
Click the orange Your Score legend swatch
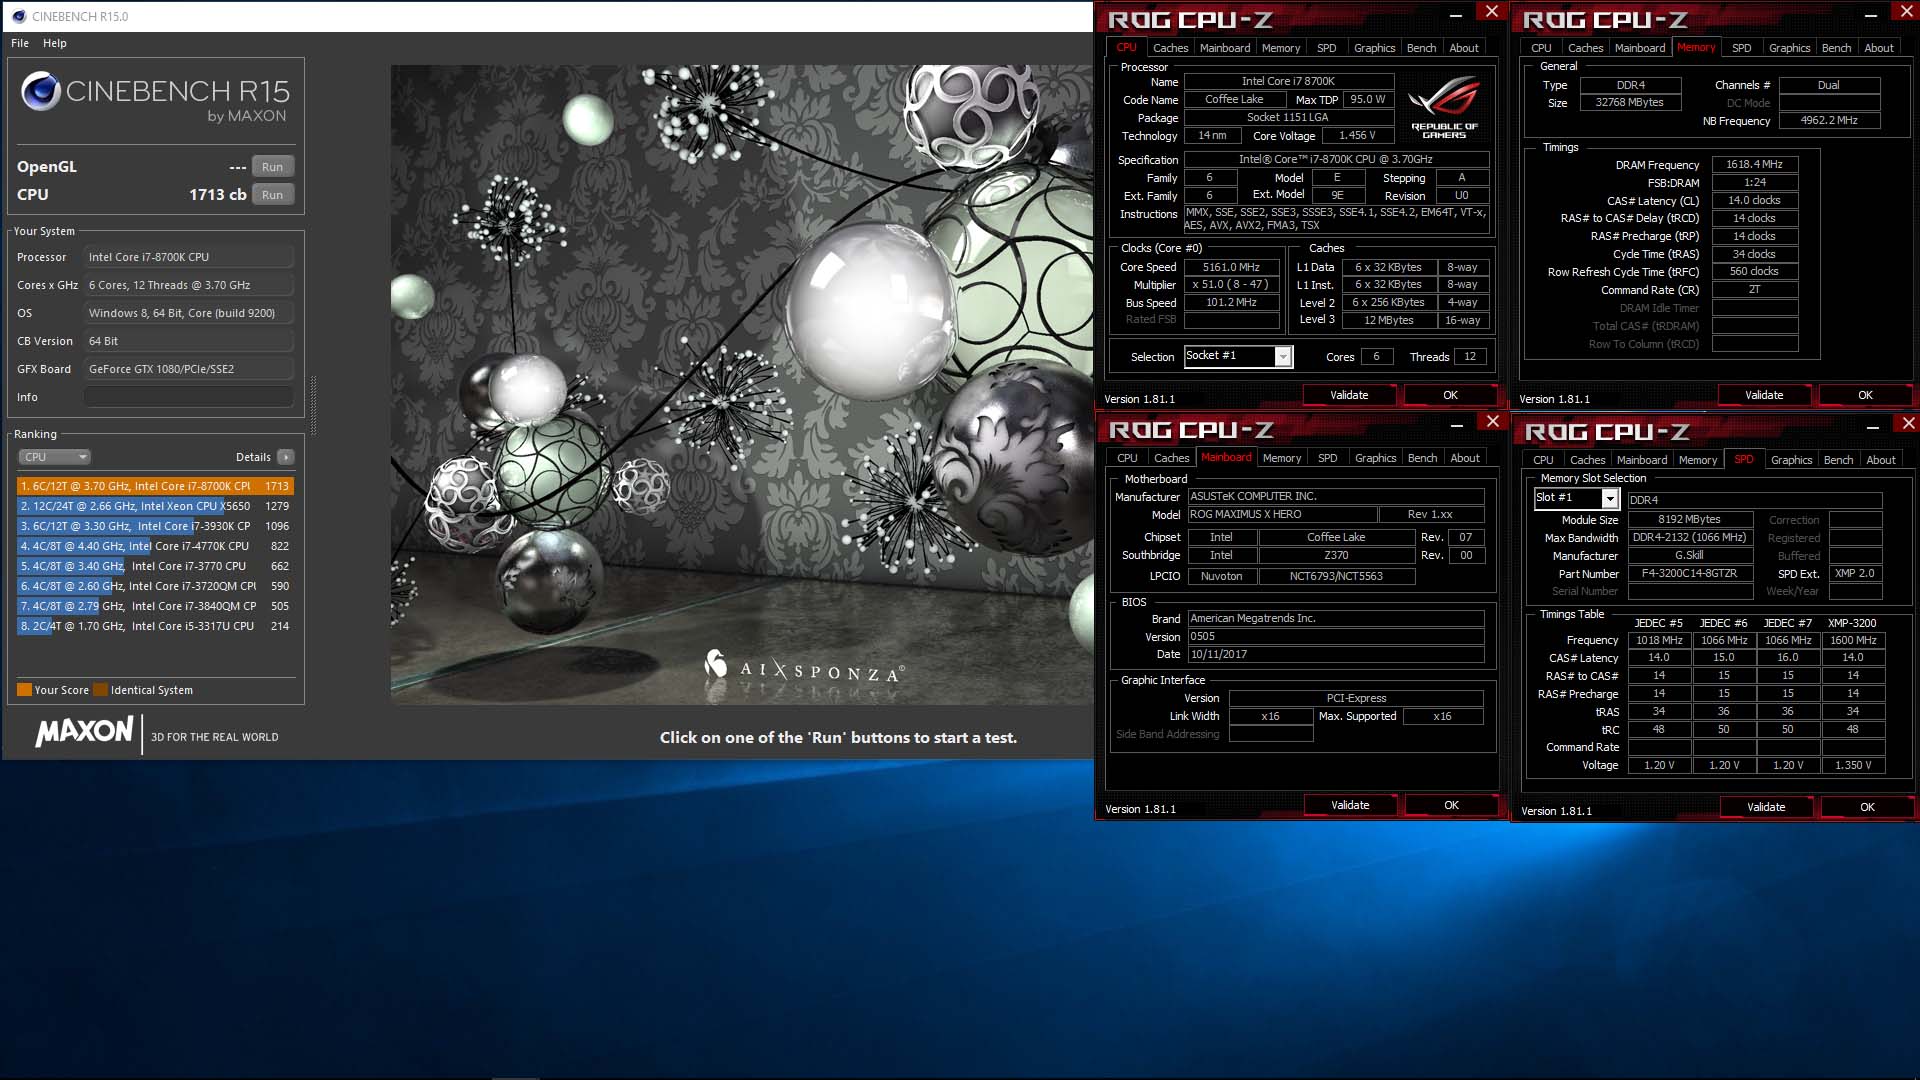tap(24, 690)
